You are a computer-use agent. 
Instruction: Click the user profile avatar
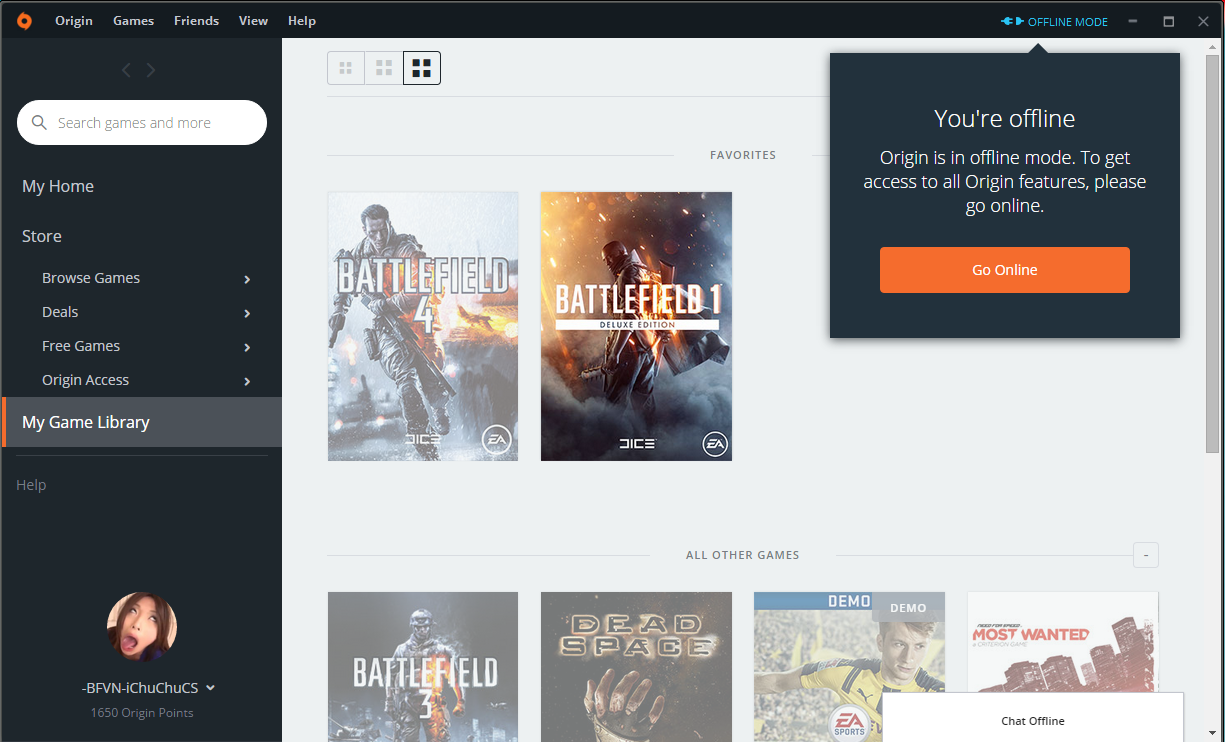142,627
